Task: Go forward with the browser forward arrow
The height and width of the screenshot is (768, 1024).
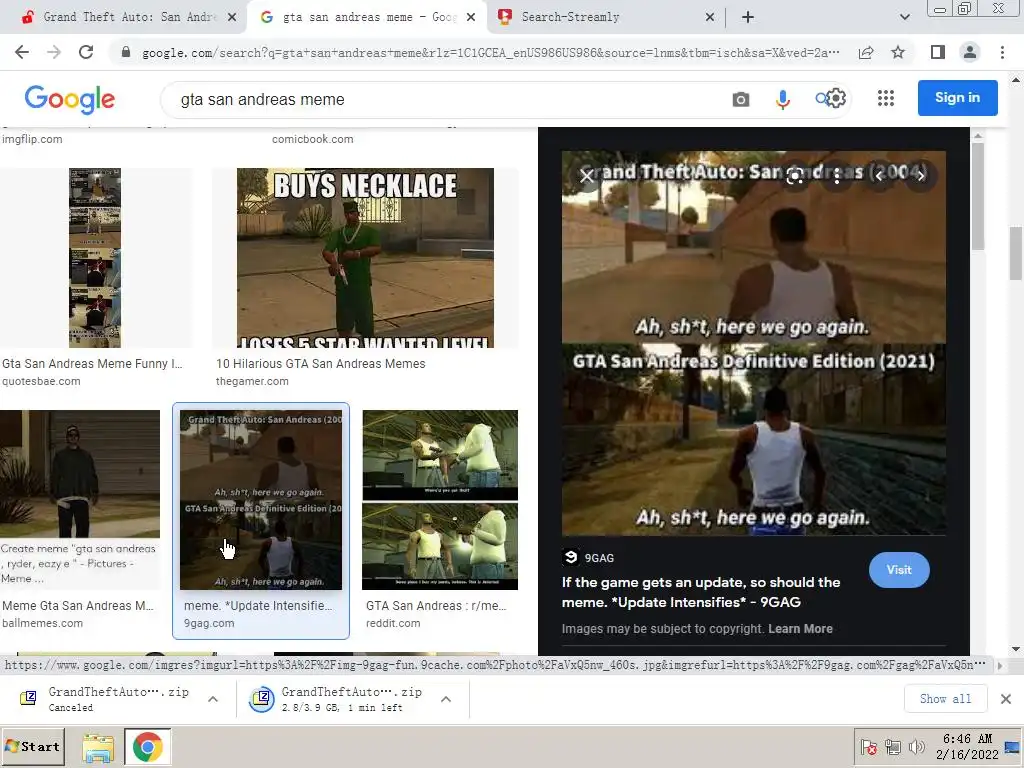Action: pos(54,52)
